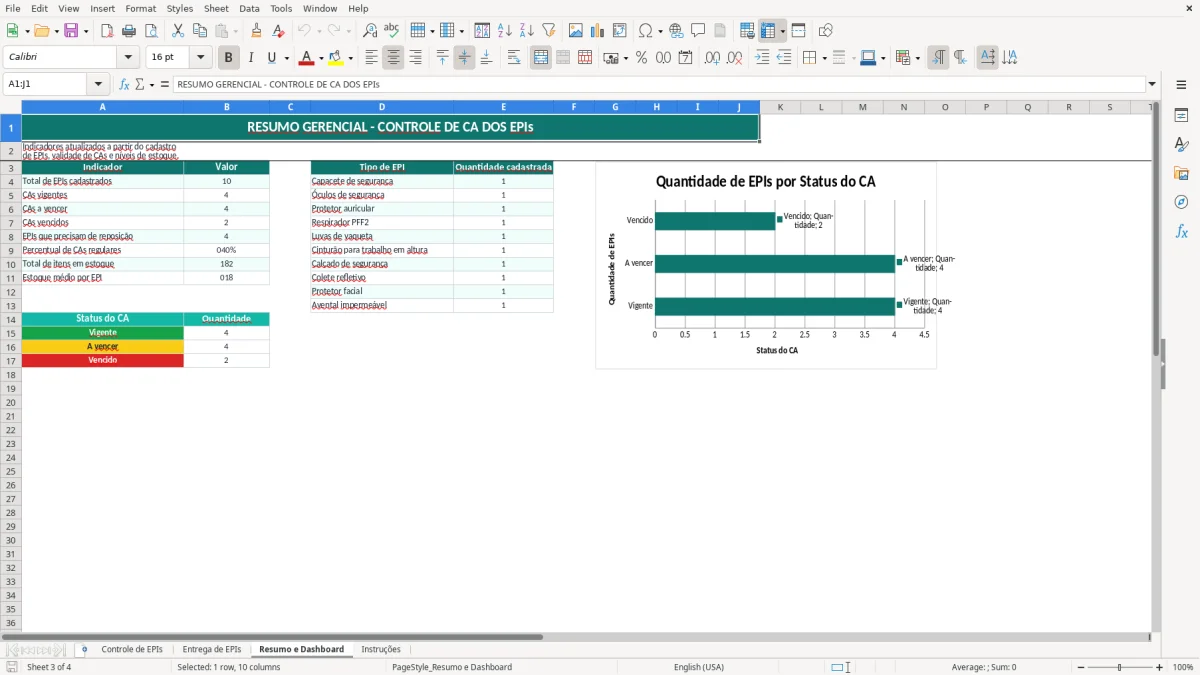
Task: Click the zoom out minus button
Action: click(x=1080, y=667)
